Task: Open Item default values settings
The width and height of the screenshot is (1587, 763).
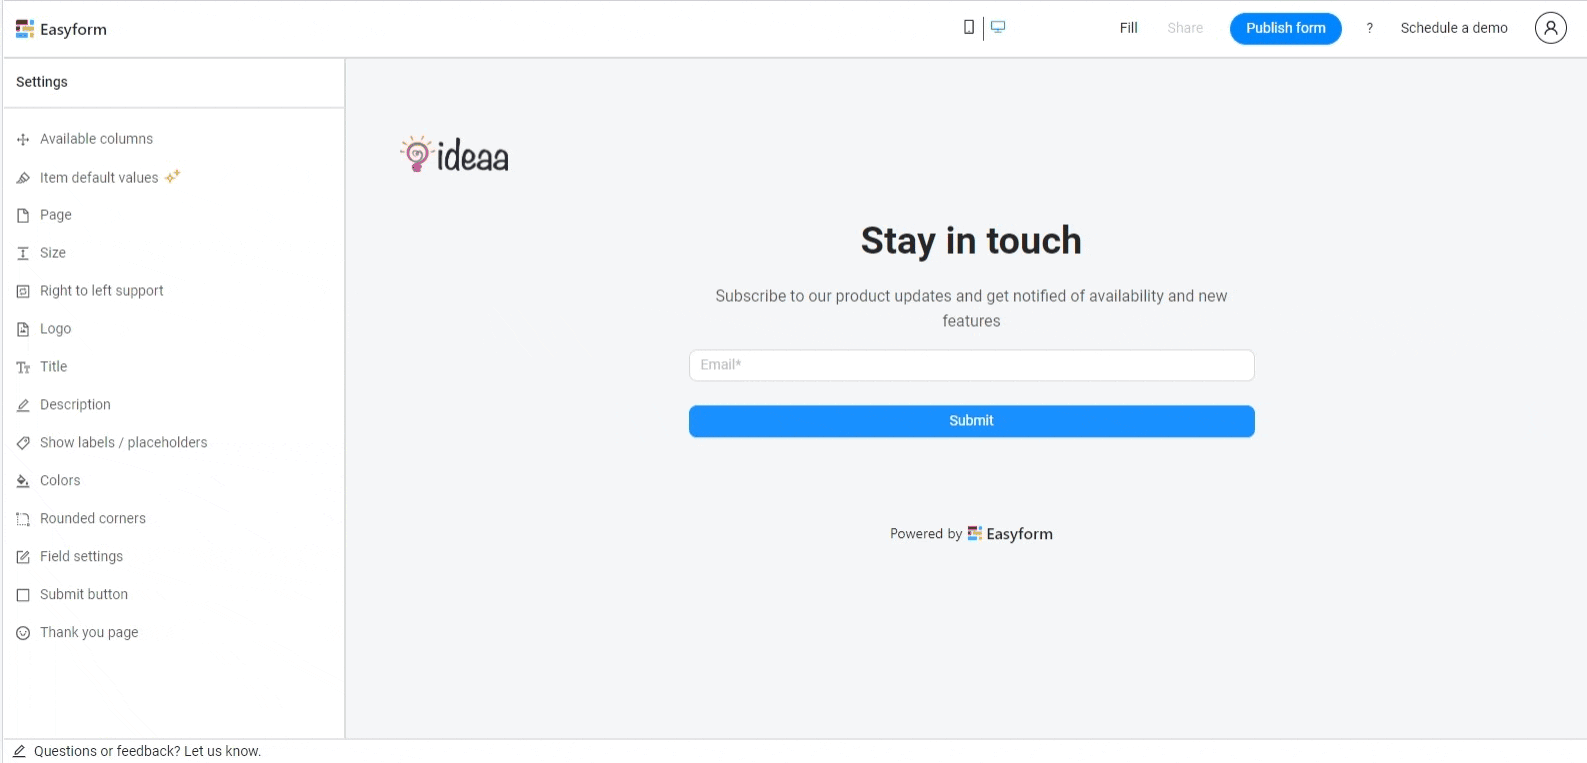Action: (99, 178)
